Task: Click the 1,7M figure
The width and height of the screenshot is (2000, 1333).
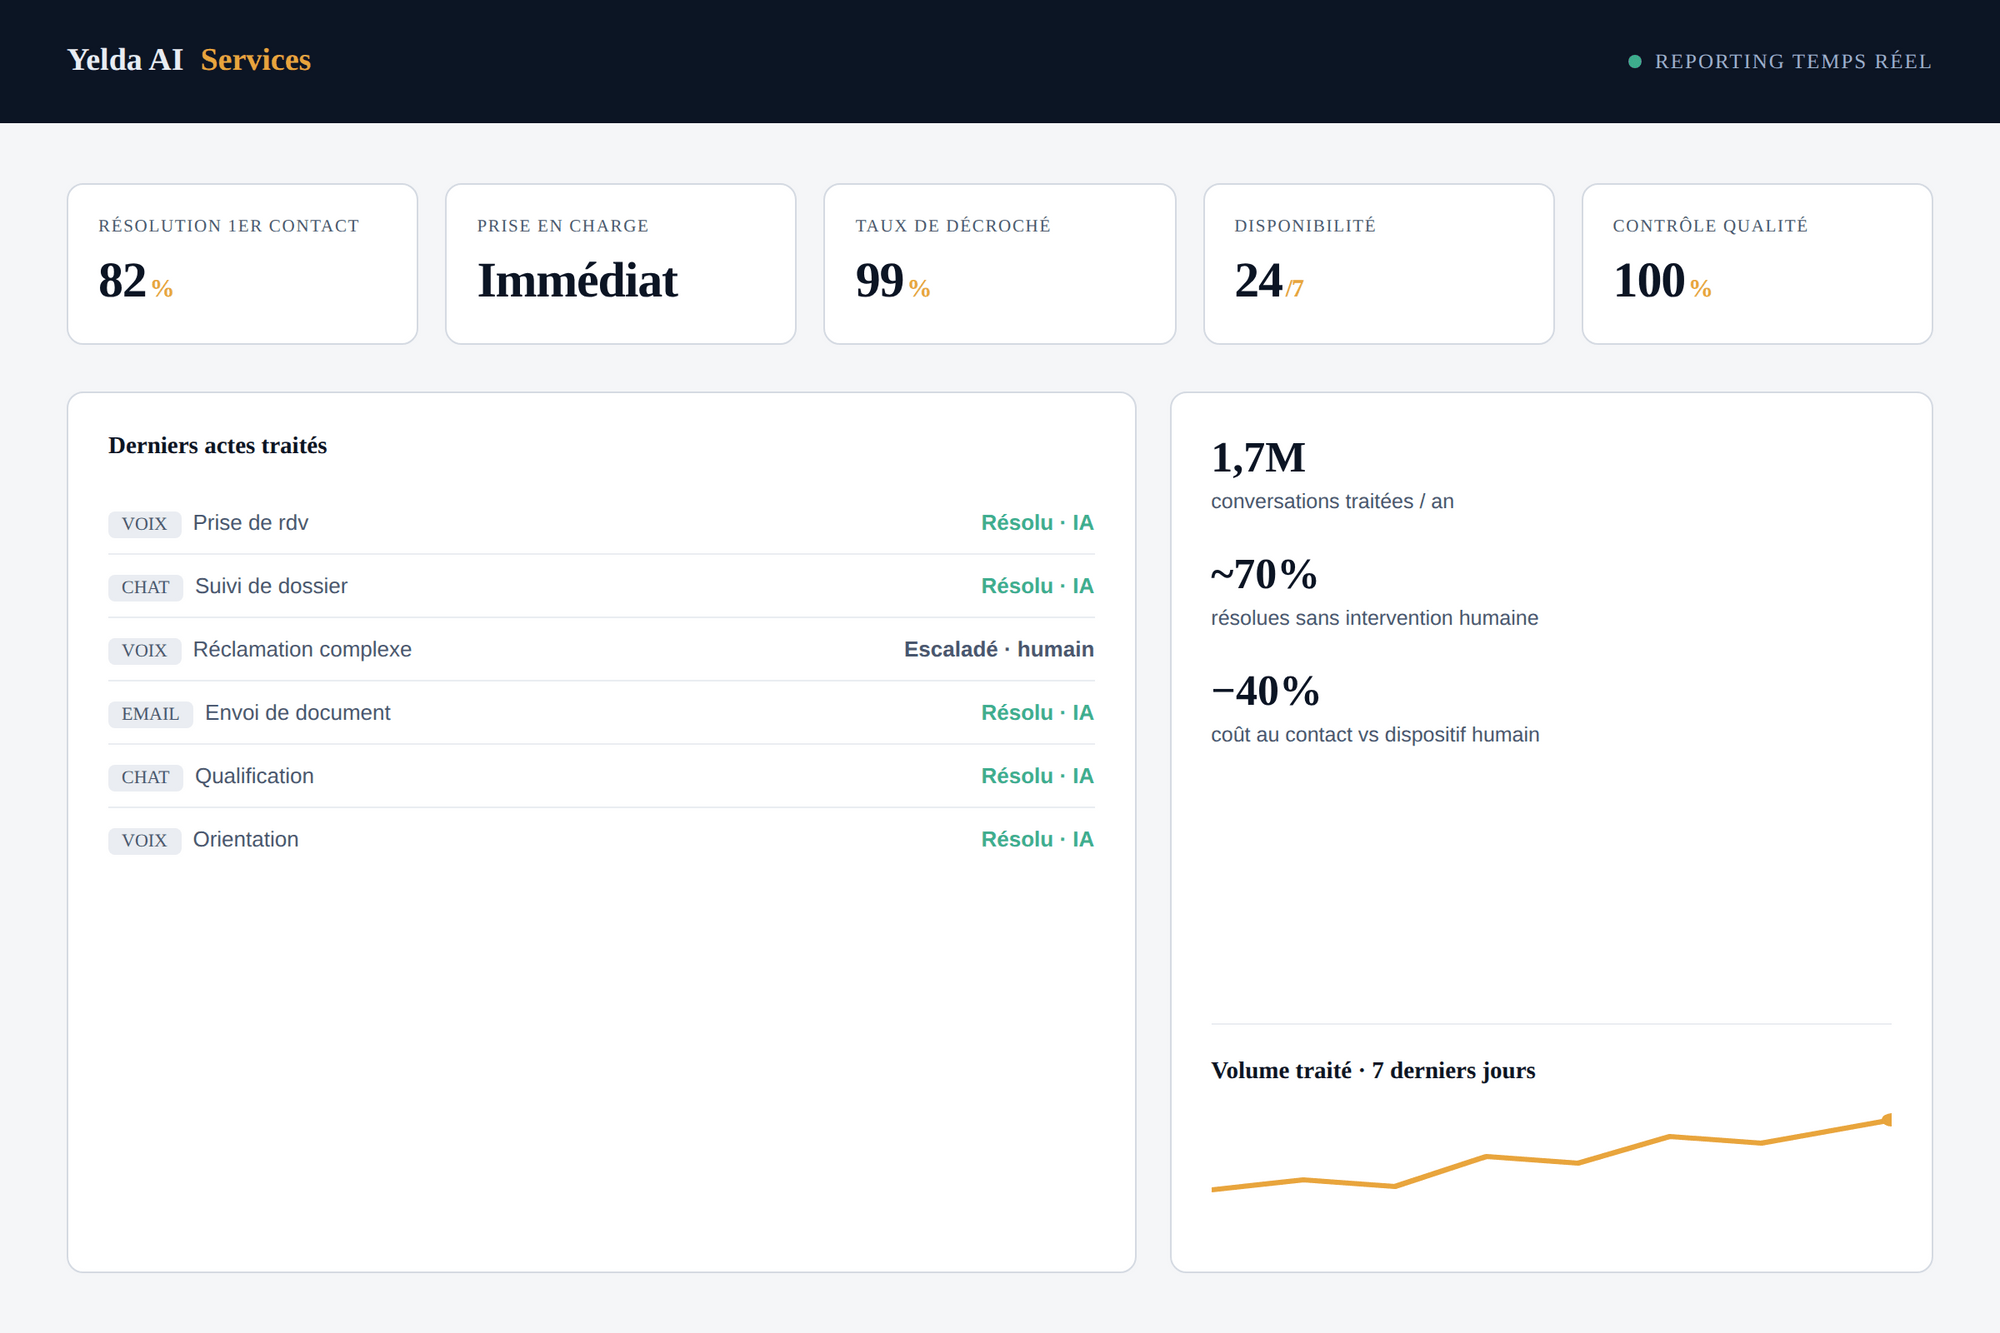Action: click(1257, 458)
